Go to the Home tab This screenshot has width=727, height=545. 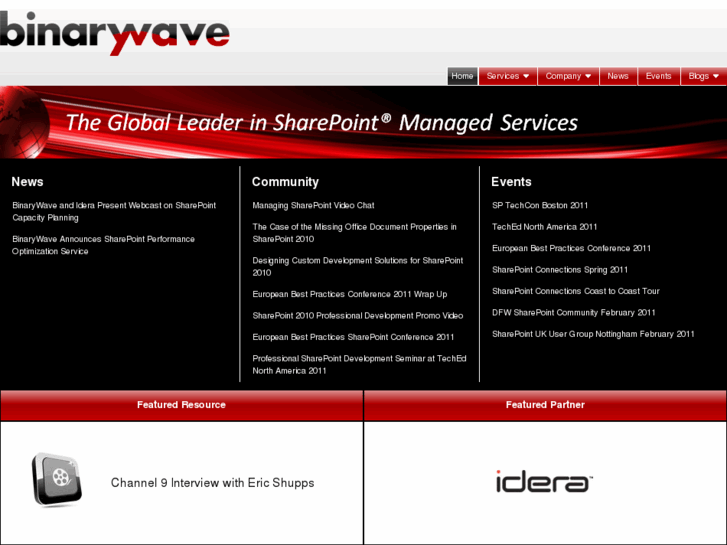[x=462, y=76]
